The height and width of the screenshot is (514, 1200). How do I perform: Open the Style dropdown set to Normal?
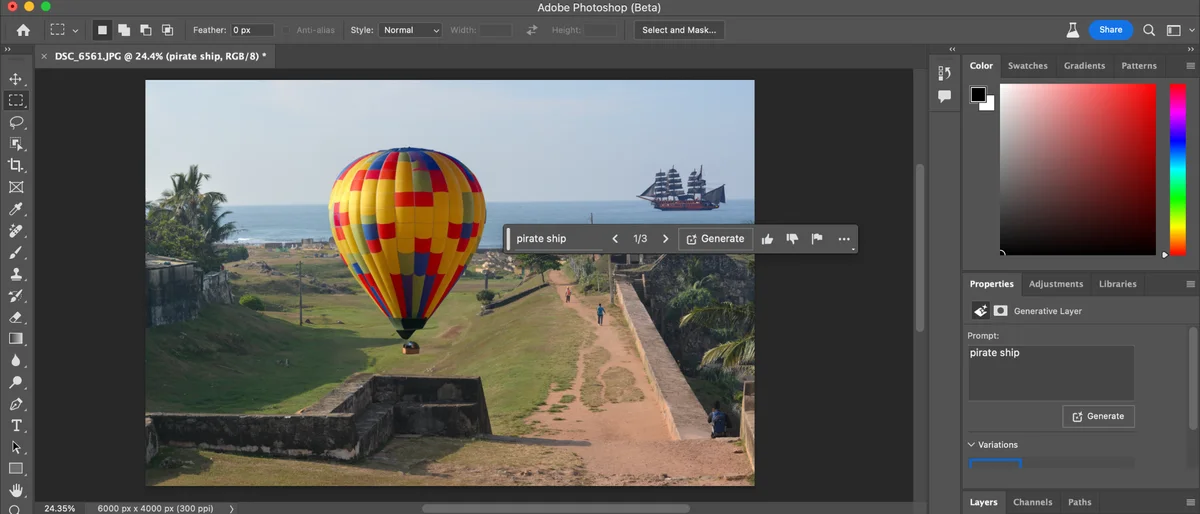409,30
